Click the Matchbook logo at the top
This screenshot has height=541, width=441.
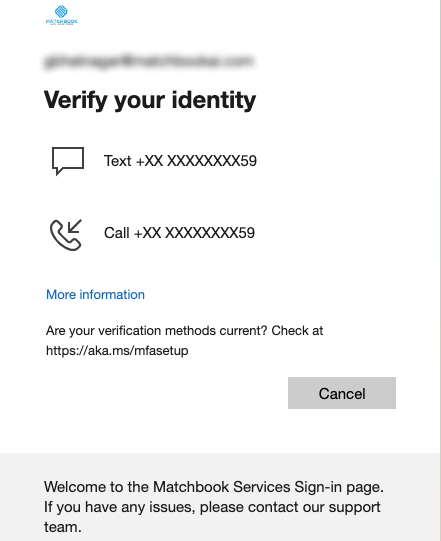tap(61, 15)
